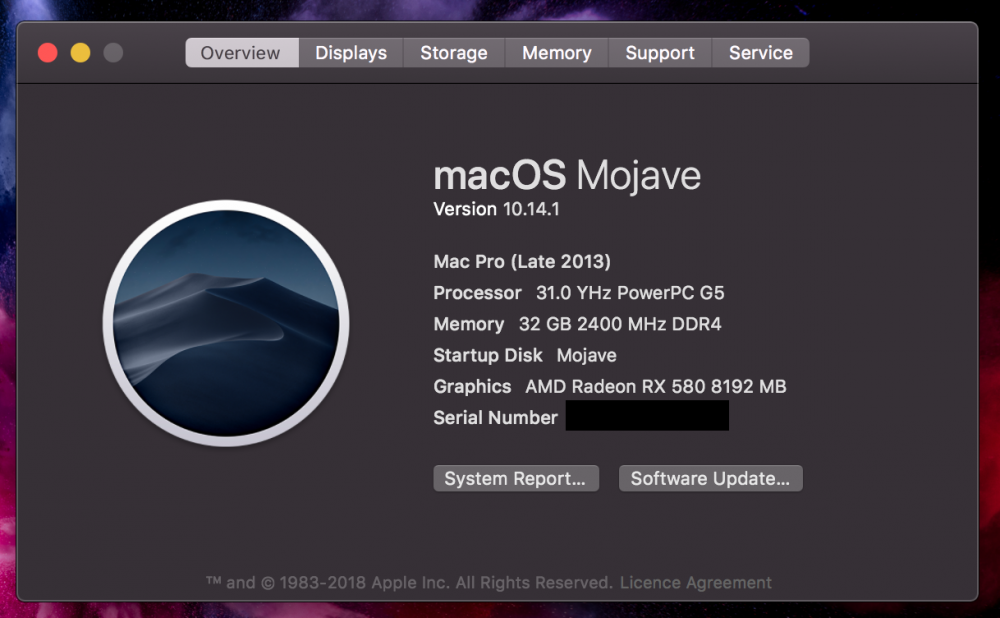Click the Version 10.14.1 text

pos(496,209)
